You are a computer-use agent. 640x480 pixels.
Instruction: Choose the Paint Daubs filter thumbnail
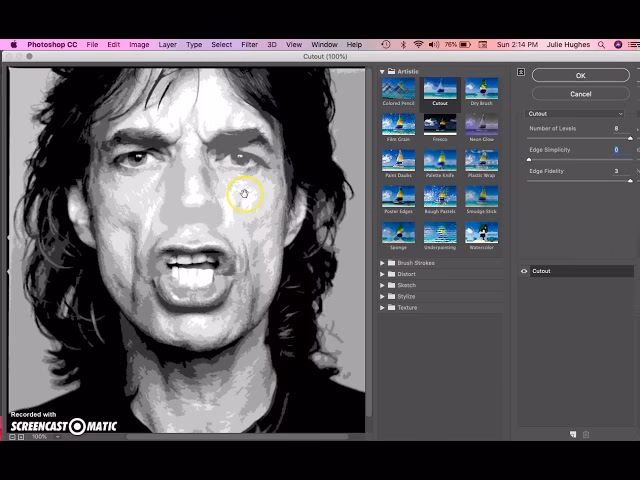click(398, 160)
